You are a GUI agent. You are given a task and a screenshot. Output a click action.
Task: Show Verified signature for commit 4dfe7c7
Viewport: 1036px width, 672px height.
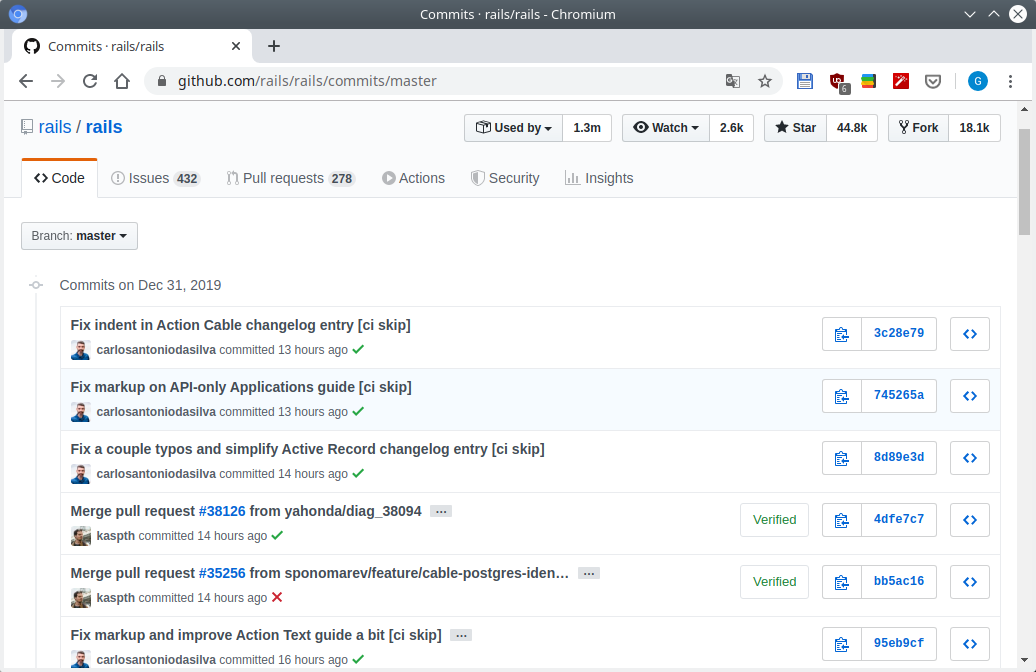click(774, 520)
